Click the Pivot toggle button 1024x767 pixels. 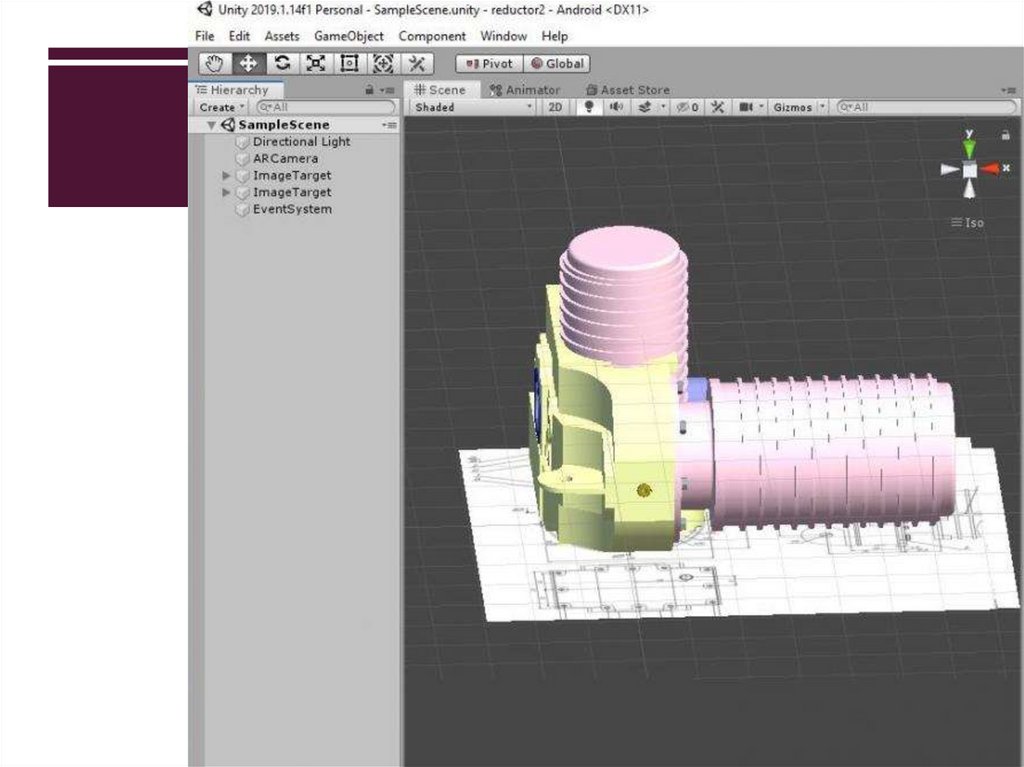488,63
